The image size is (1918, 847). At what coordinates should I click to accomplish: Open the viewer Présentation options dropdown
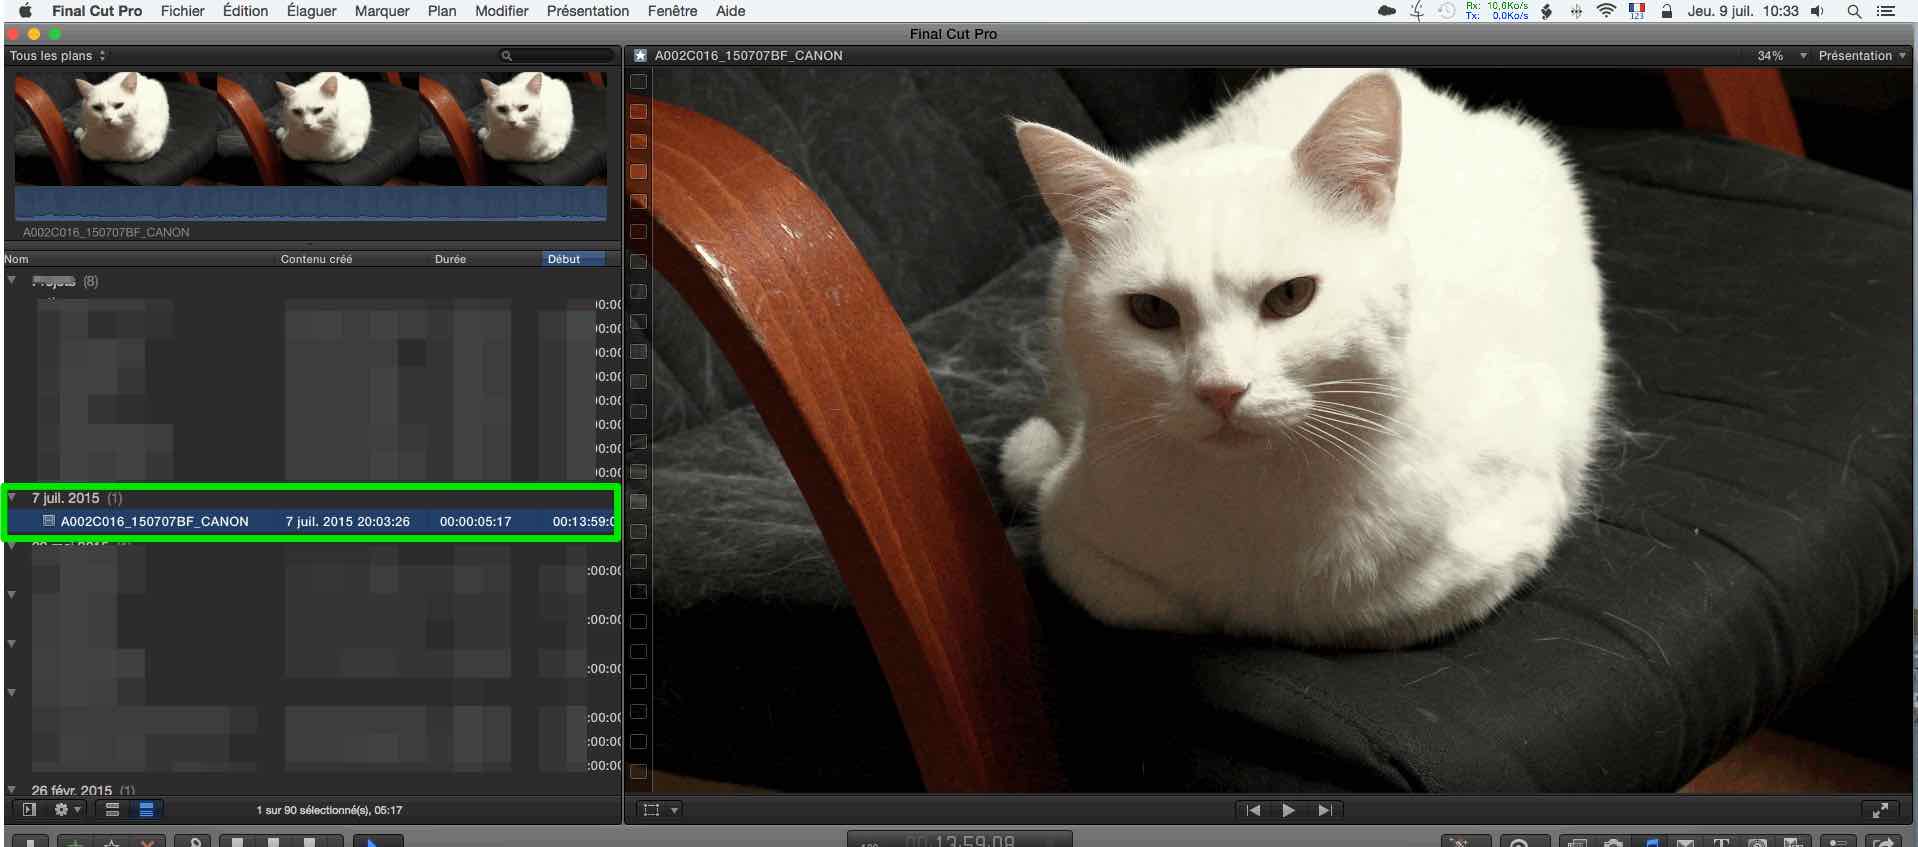(x=1862, y=56)
